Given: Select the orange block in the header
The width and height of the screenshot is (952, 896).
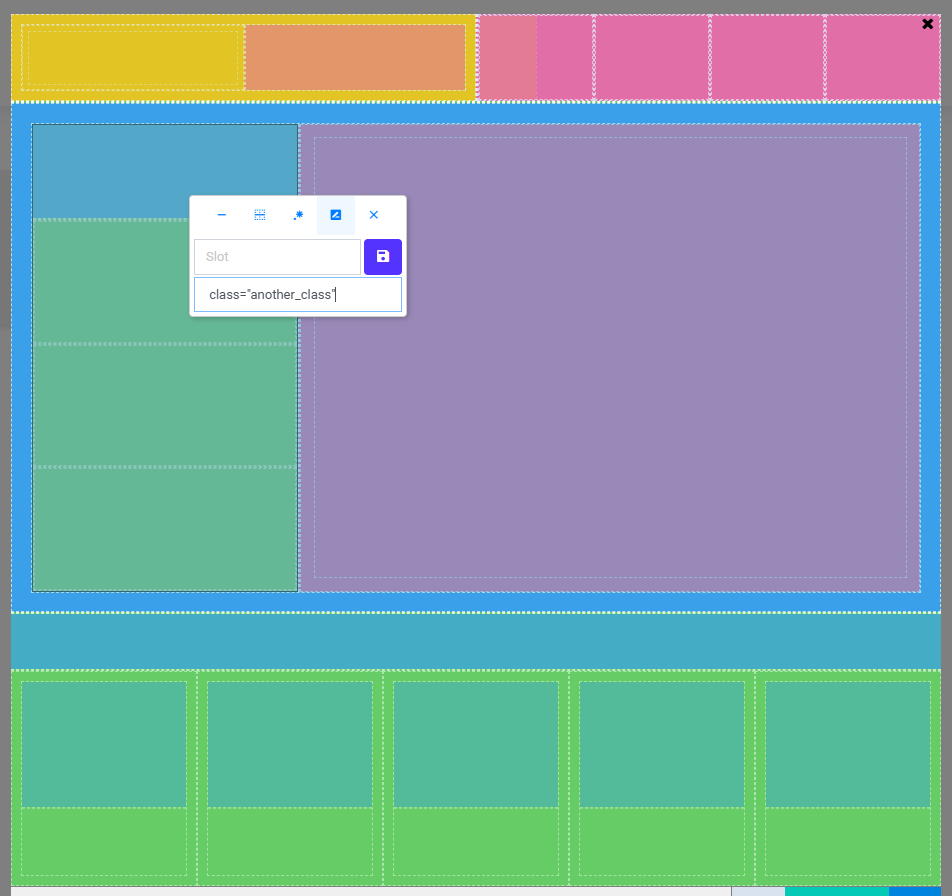Looking at the screenshot, I should click(355, 57).
